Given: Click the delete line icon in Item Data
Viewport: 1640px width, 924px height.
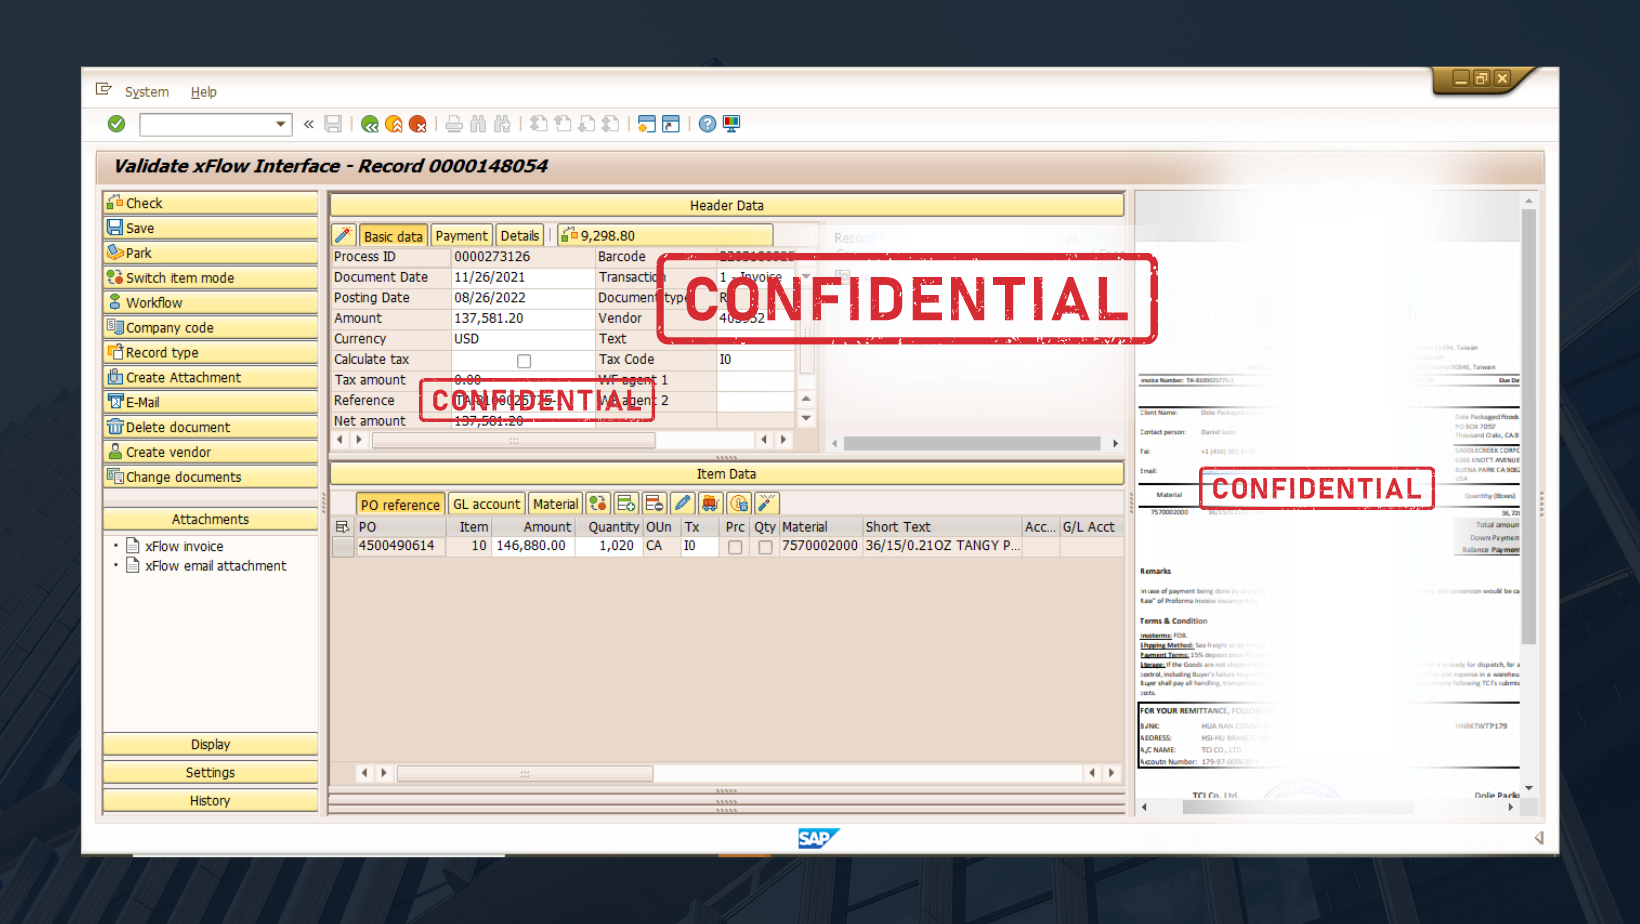Looking at the screenshot, I should pyautogui.click(x=654, y=503).
